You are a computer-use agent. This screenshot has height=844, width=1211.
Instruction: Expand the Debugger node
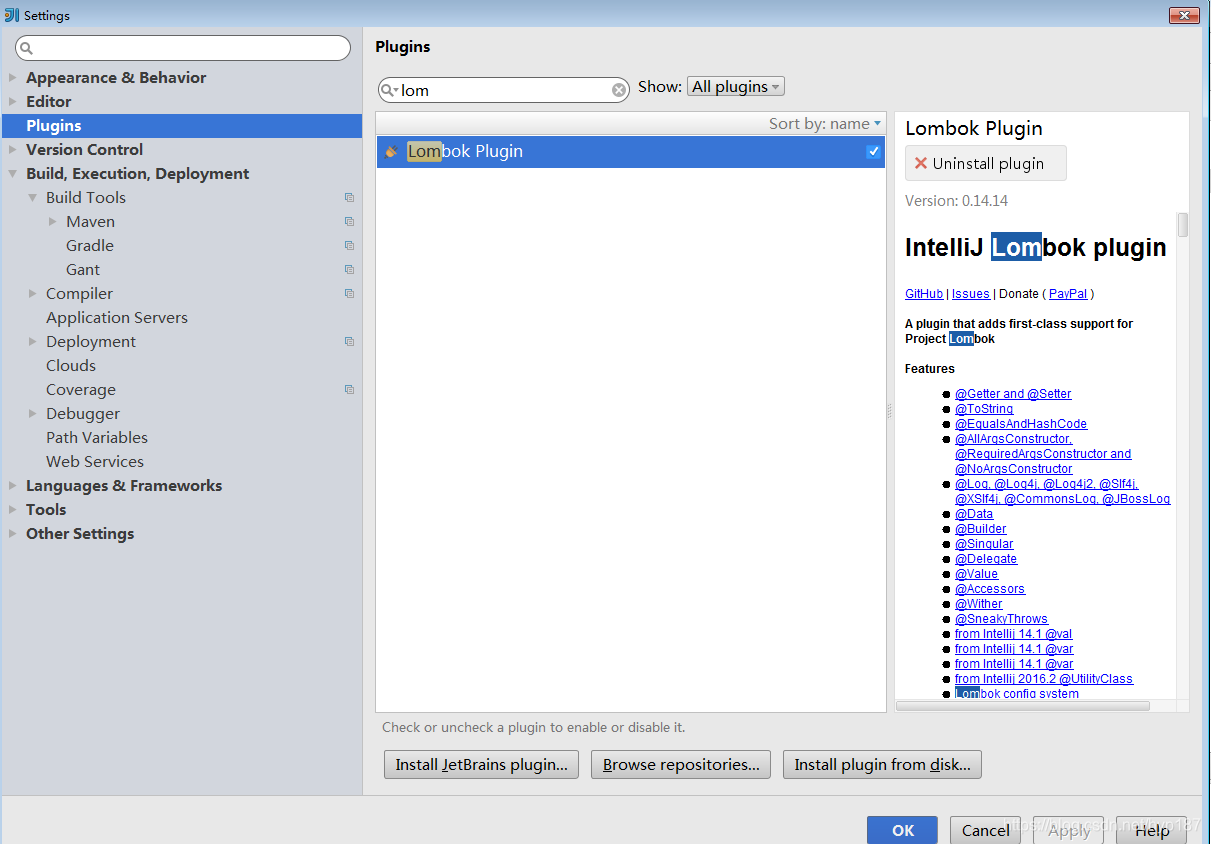pyautogui.click(x=33, y=414)
